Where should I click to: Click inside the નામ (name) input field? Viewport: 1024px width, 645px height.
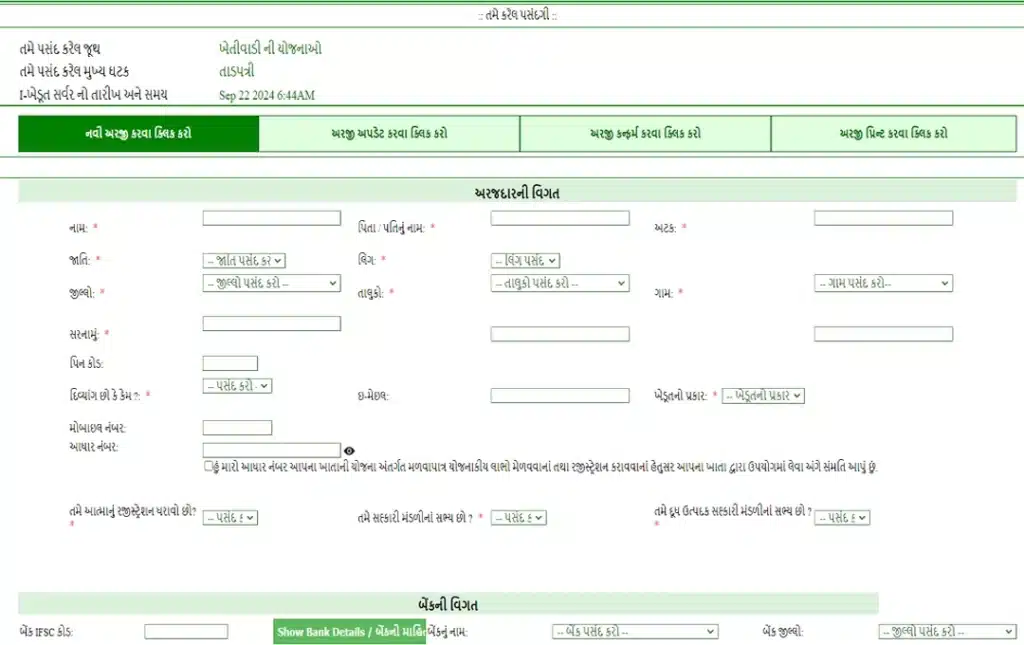(x=271, y=217)
